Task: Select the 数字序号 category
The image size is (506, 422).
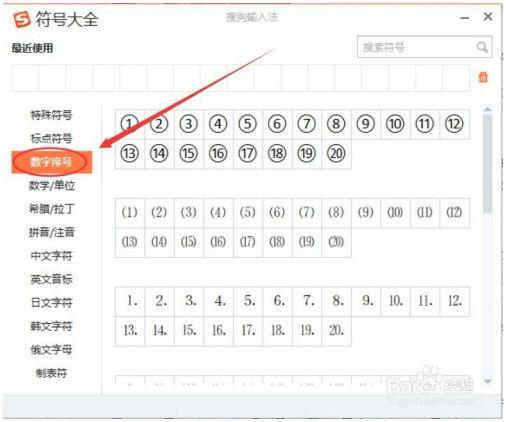Action: (52, 162)
